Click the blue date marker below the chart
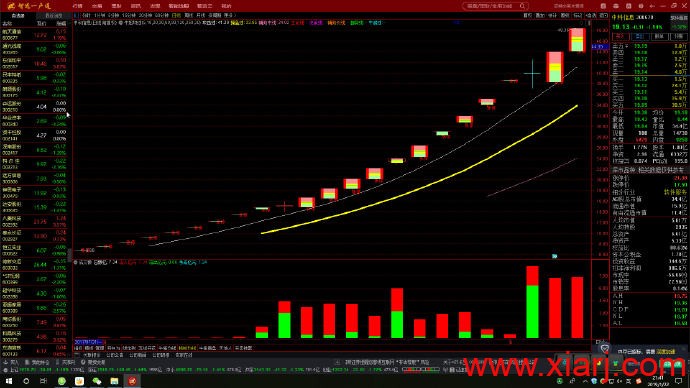Viewport: 690px width, 388px height. (88, 342)
